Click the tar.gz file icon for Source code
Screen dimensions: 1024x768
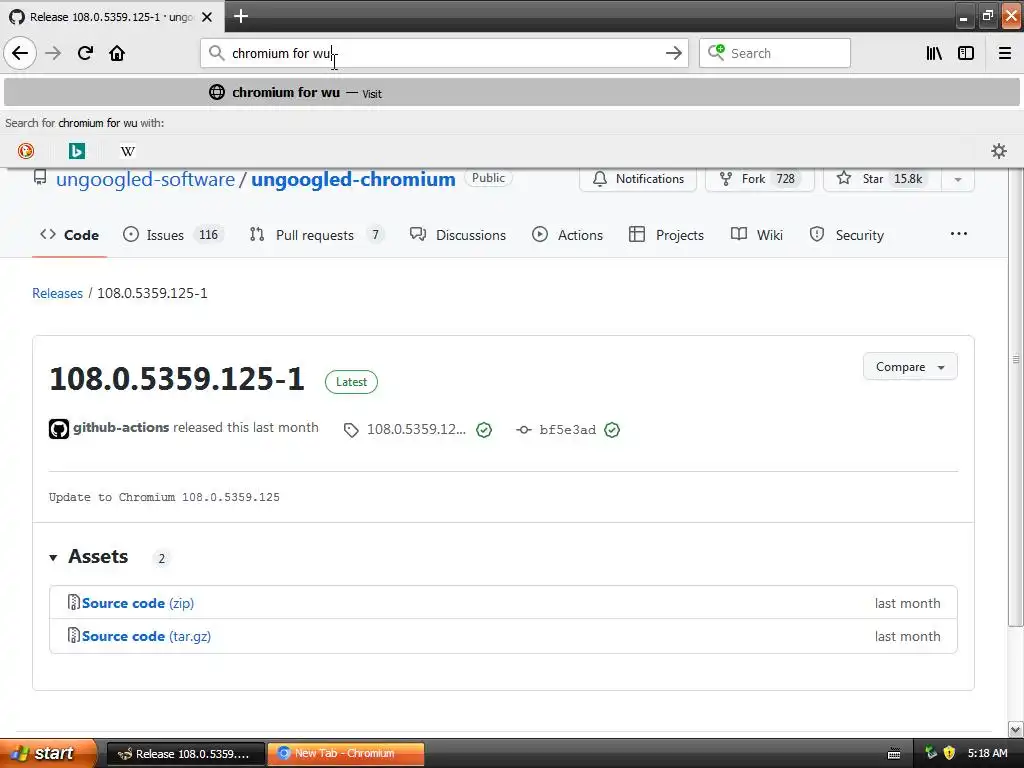(x=74, y=635)
